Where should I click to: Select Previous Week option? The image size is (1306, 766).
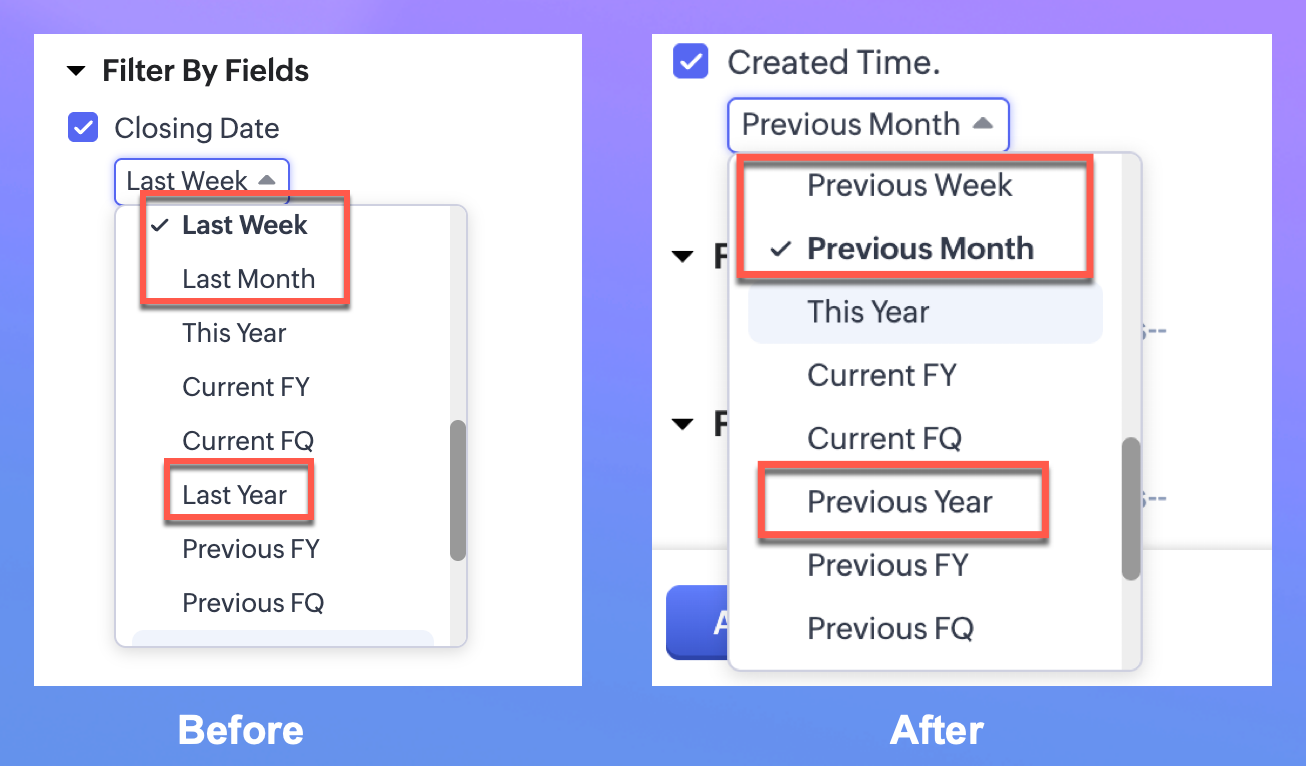909,185
